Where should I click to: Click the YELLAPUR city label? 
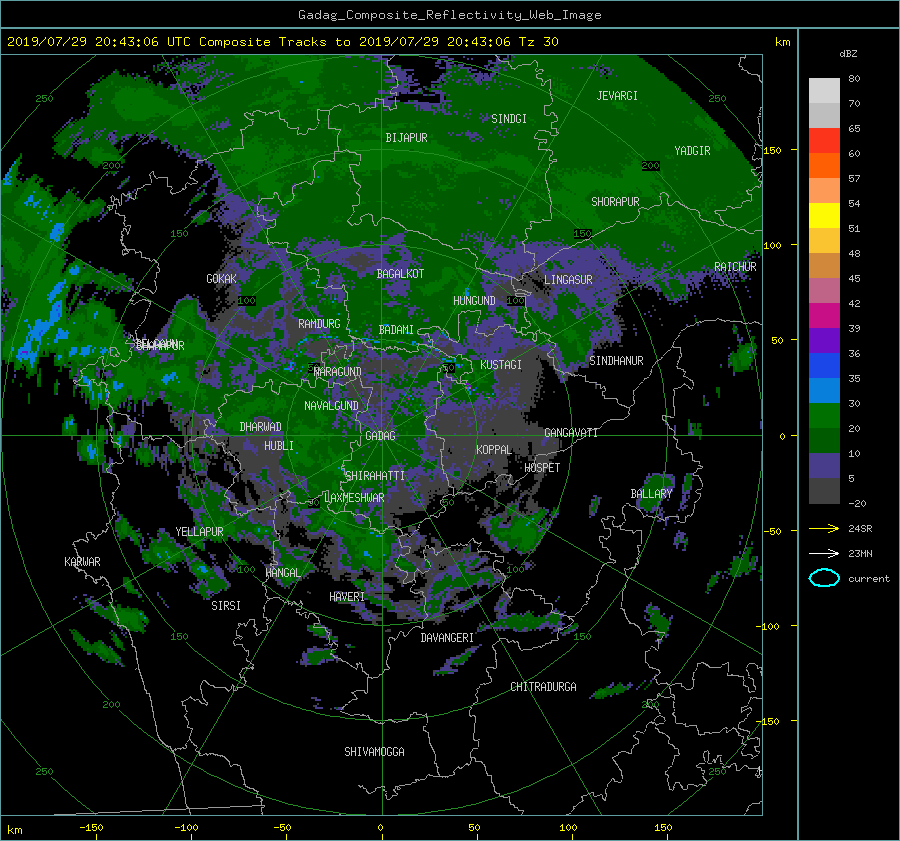pos(199,532)
